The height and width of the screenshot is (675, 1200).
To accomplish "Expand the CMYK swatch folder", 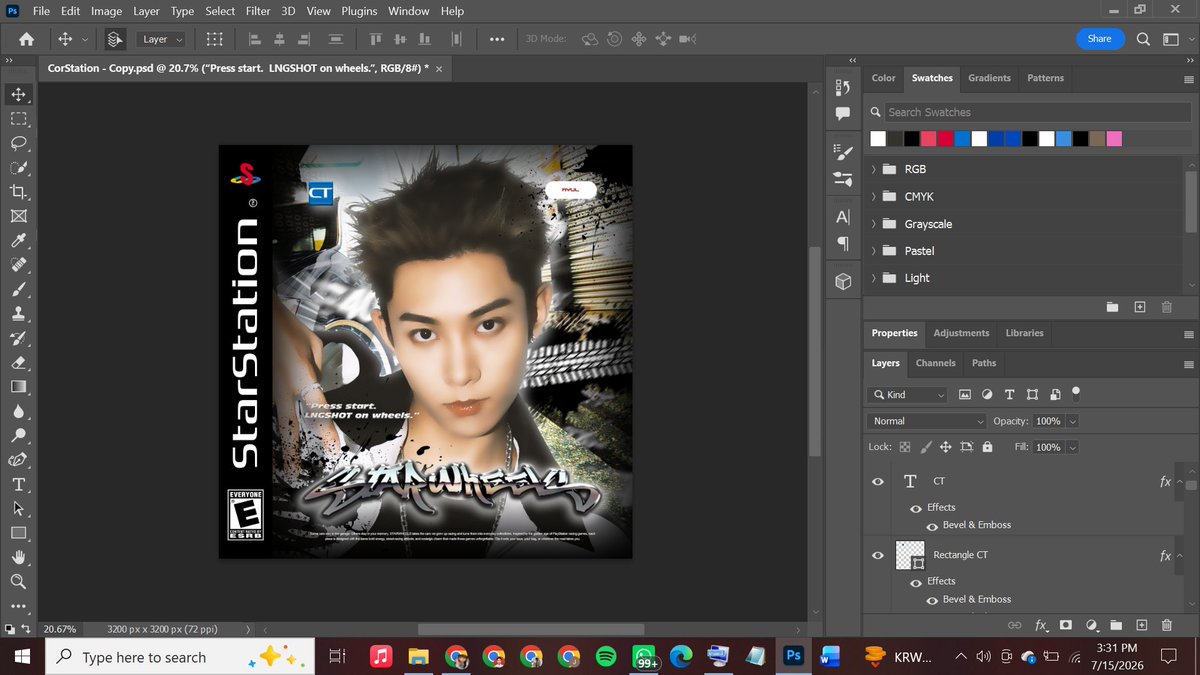I will tap(874, 197).
